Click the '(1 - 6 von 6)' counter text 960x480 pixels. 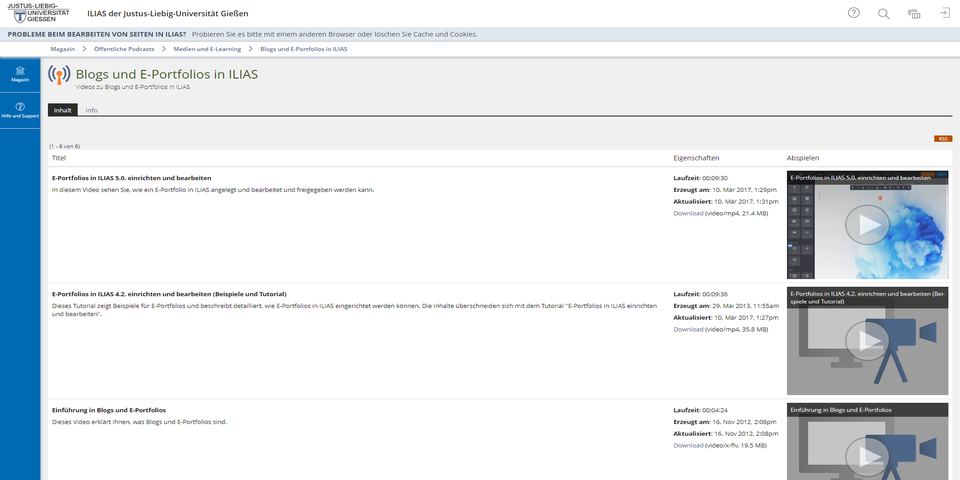pos(64,146)
